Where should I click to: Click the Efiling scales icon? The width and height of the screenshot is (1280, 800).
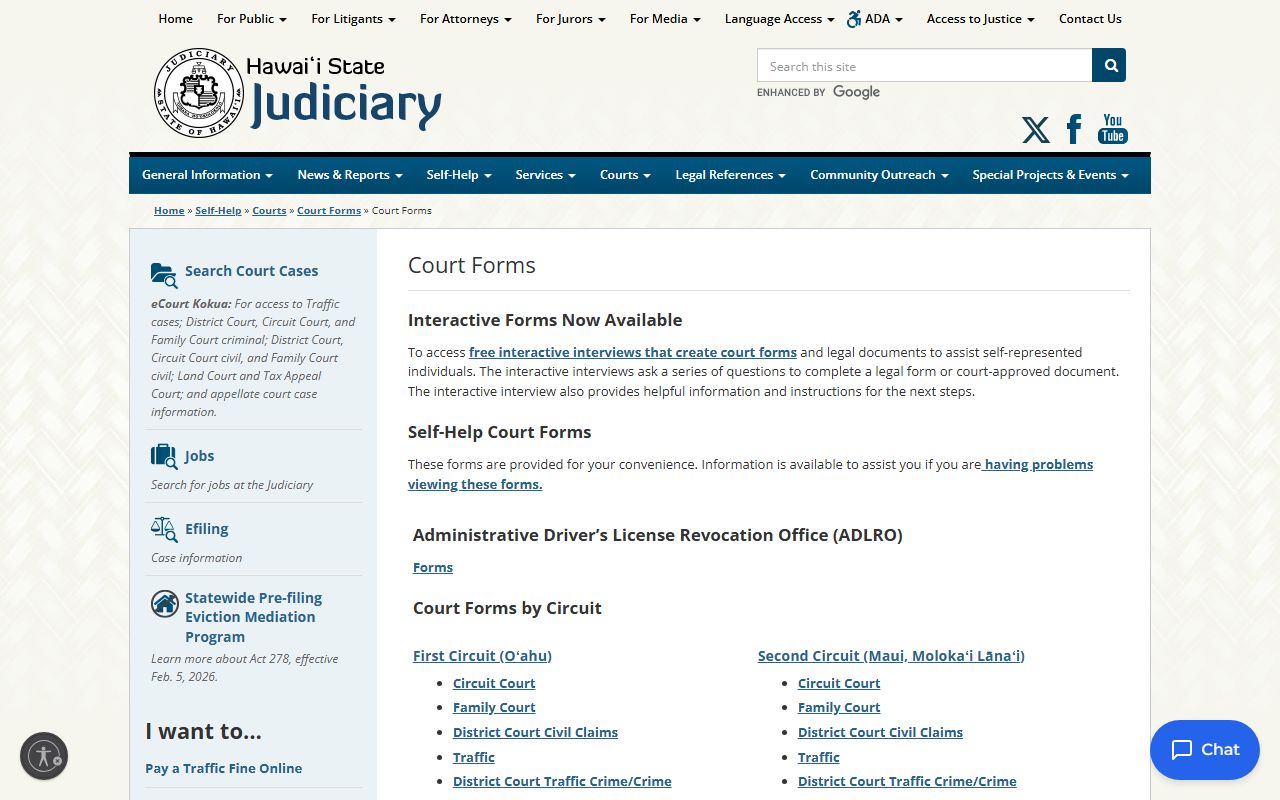(x=164, y=529)
